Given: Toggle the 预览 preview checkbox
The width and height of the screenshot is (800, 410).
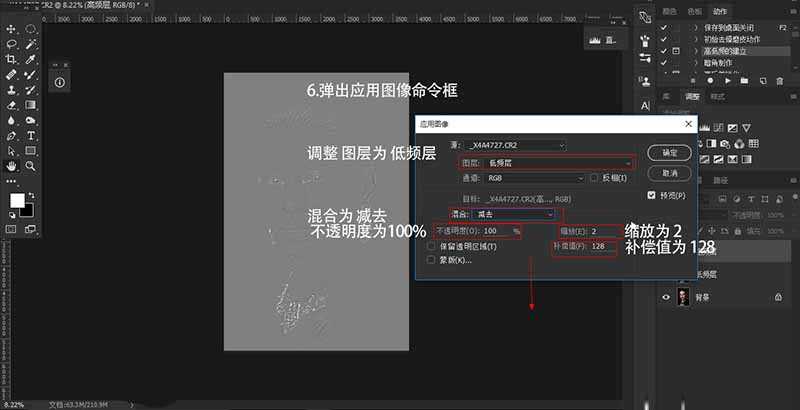Looking at the screenshot, I should coord(653,195).
